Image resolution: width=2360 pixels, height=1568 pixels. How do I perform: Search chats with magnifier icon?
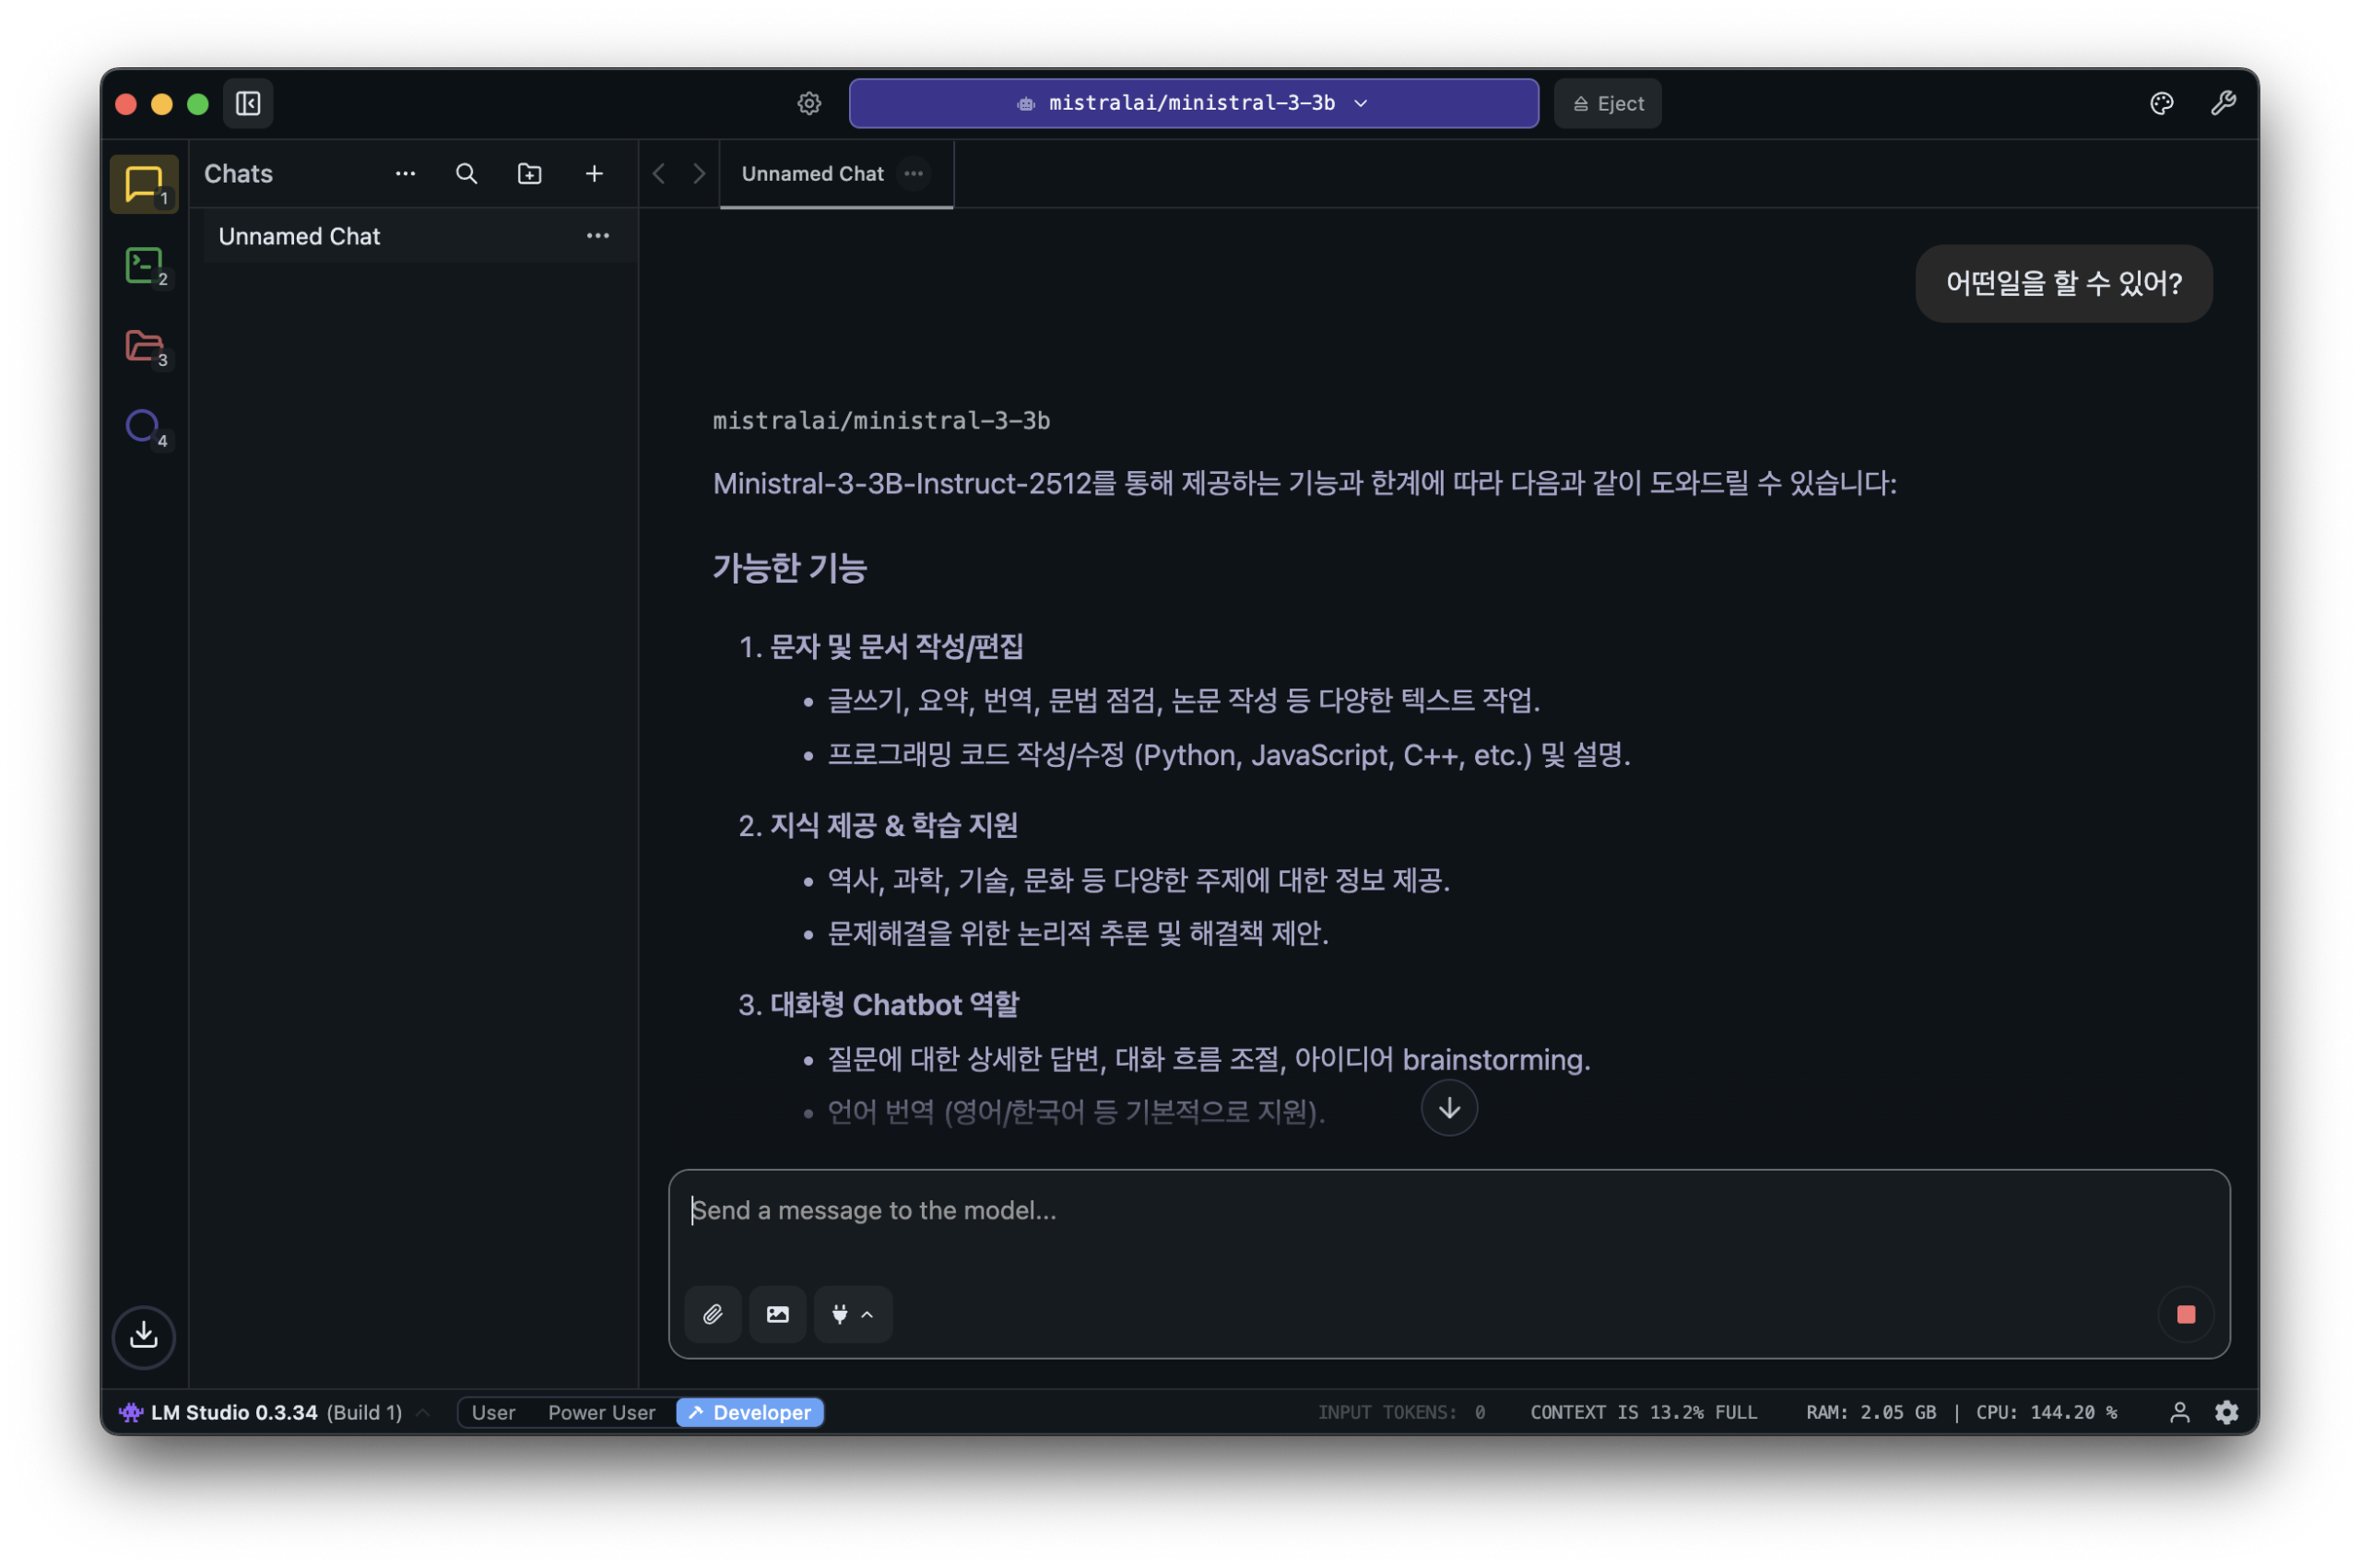click(x=466, y=174)
